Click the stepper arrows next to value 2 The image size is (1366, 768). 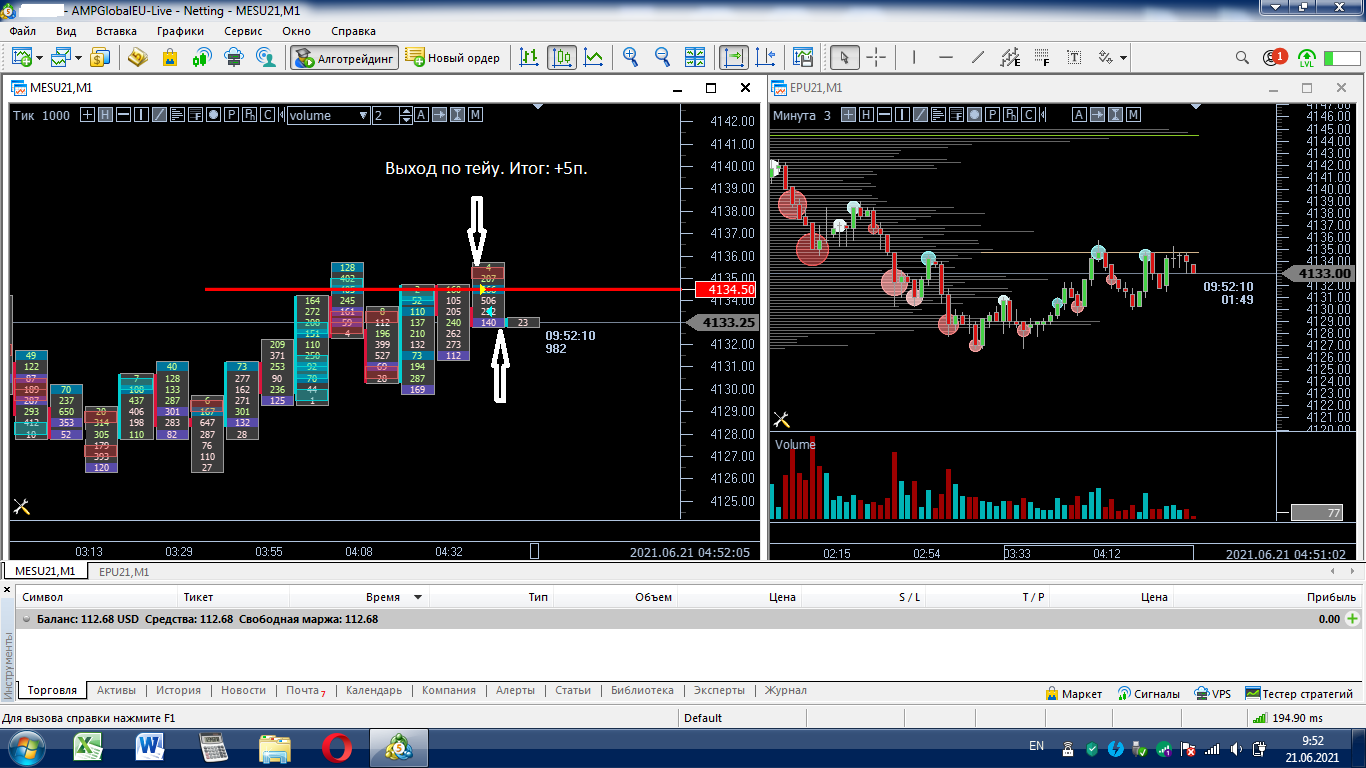pos(405,115)
